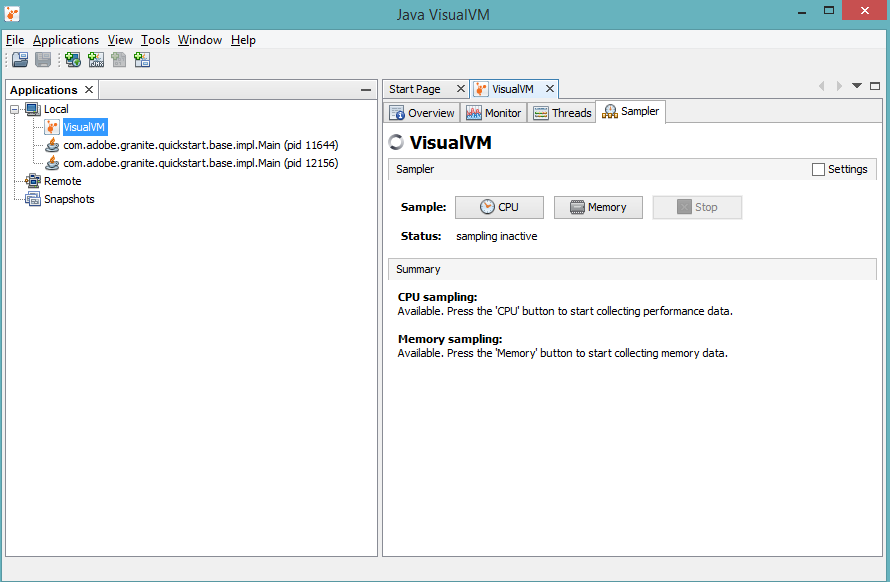Start Memory sampling
This screenshot has height=582, width=890.
pyautogui.click(x=598, y=207)
